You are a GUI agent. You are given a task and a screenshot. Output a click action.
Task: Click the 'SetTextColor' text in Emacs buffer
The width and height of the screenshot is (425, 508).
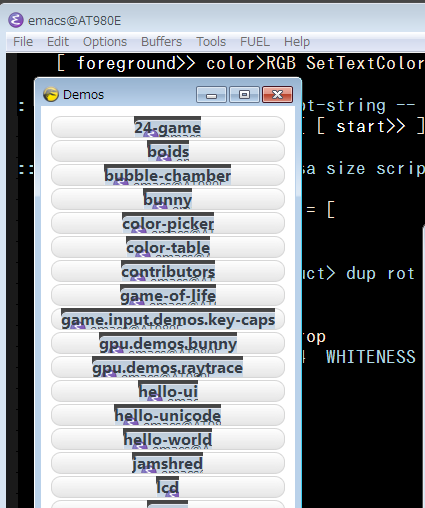coord(365,63)
